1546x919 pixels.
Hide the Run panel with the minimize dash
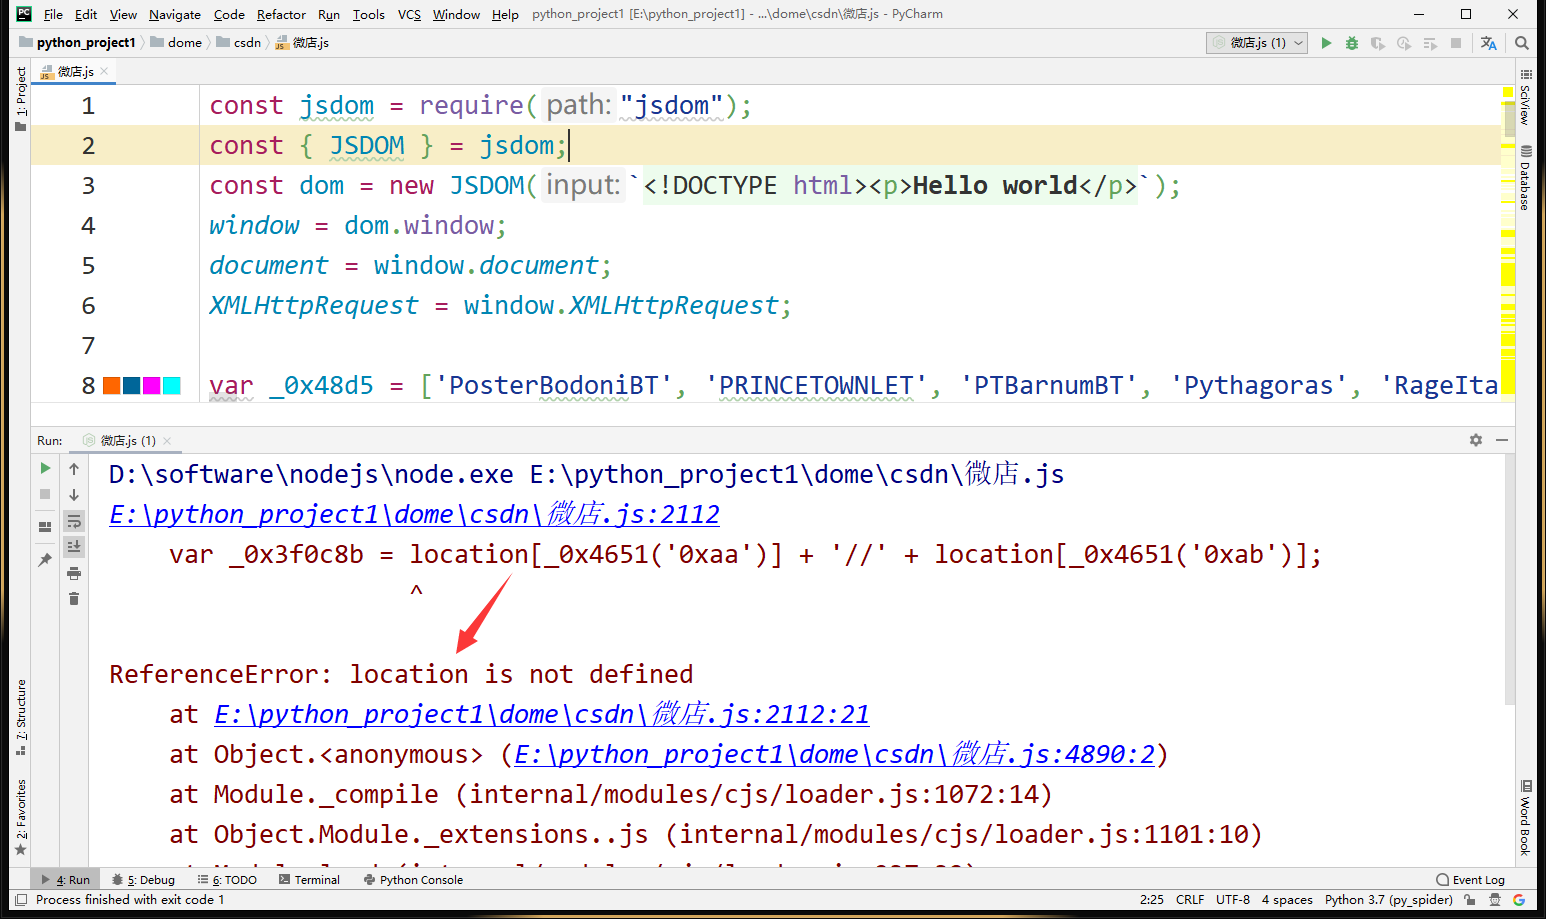tap(1502, 440)
